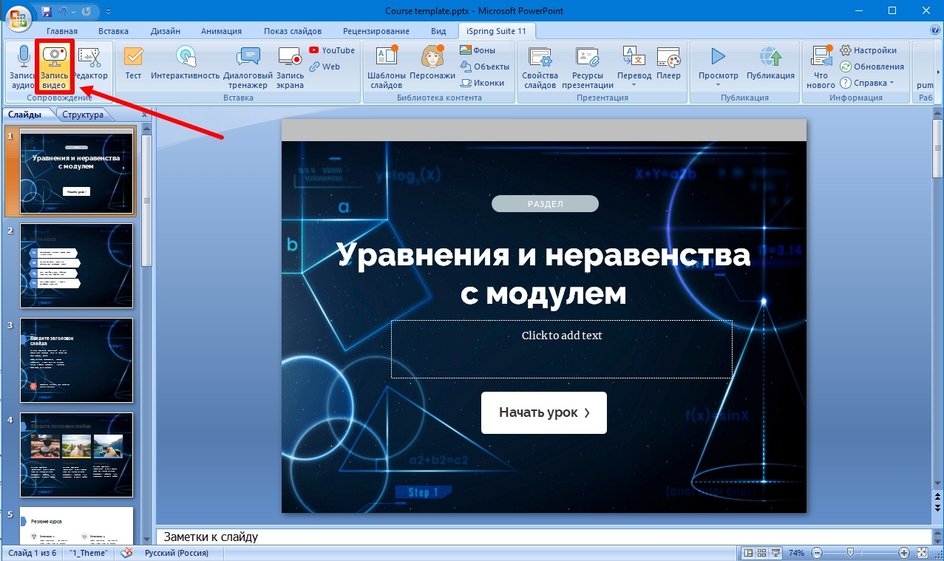
Task: Click Начать урок button on slide
Action: [x=544, y=413]
